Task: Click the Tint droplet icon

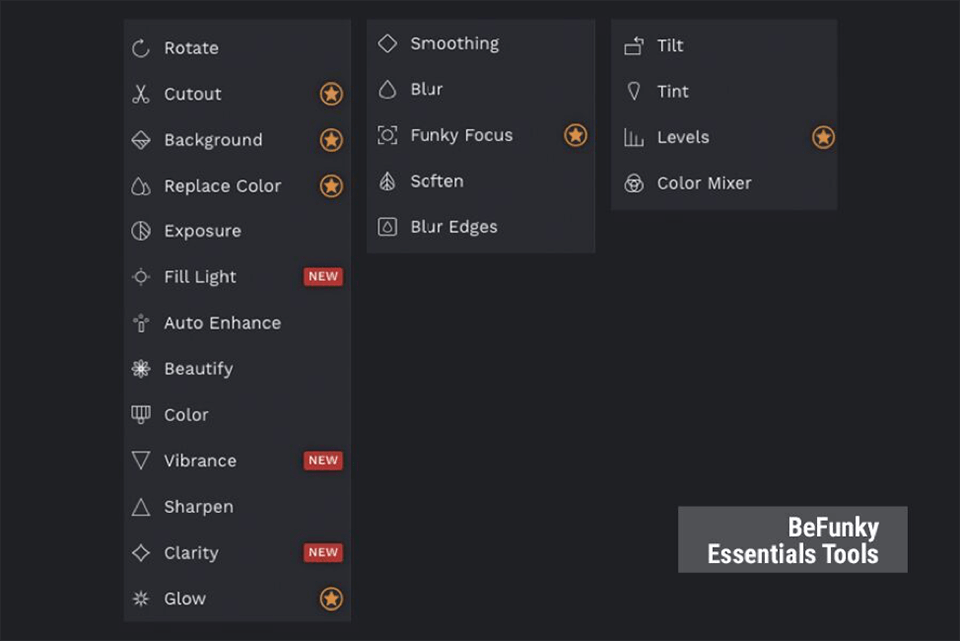Action: 633,91
